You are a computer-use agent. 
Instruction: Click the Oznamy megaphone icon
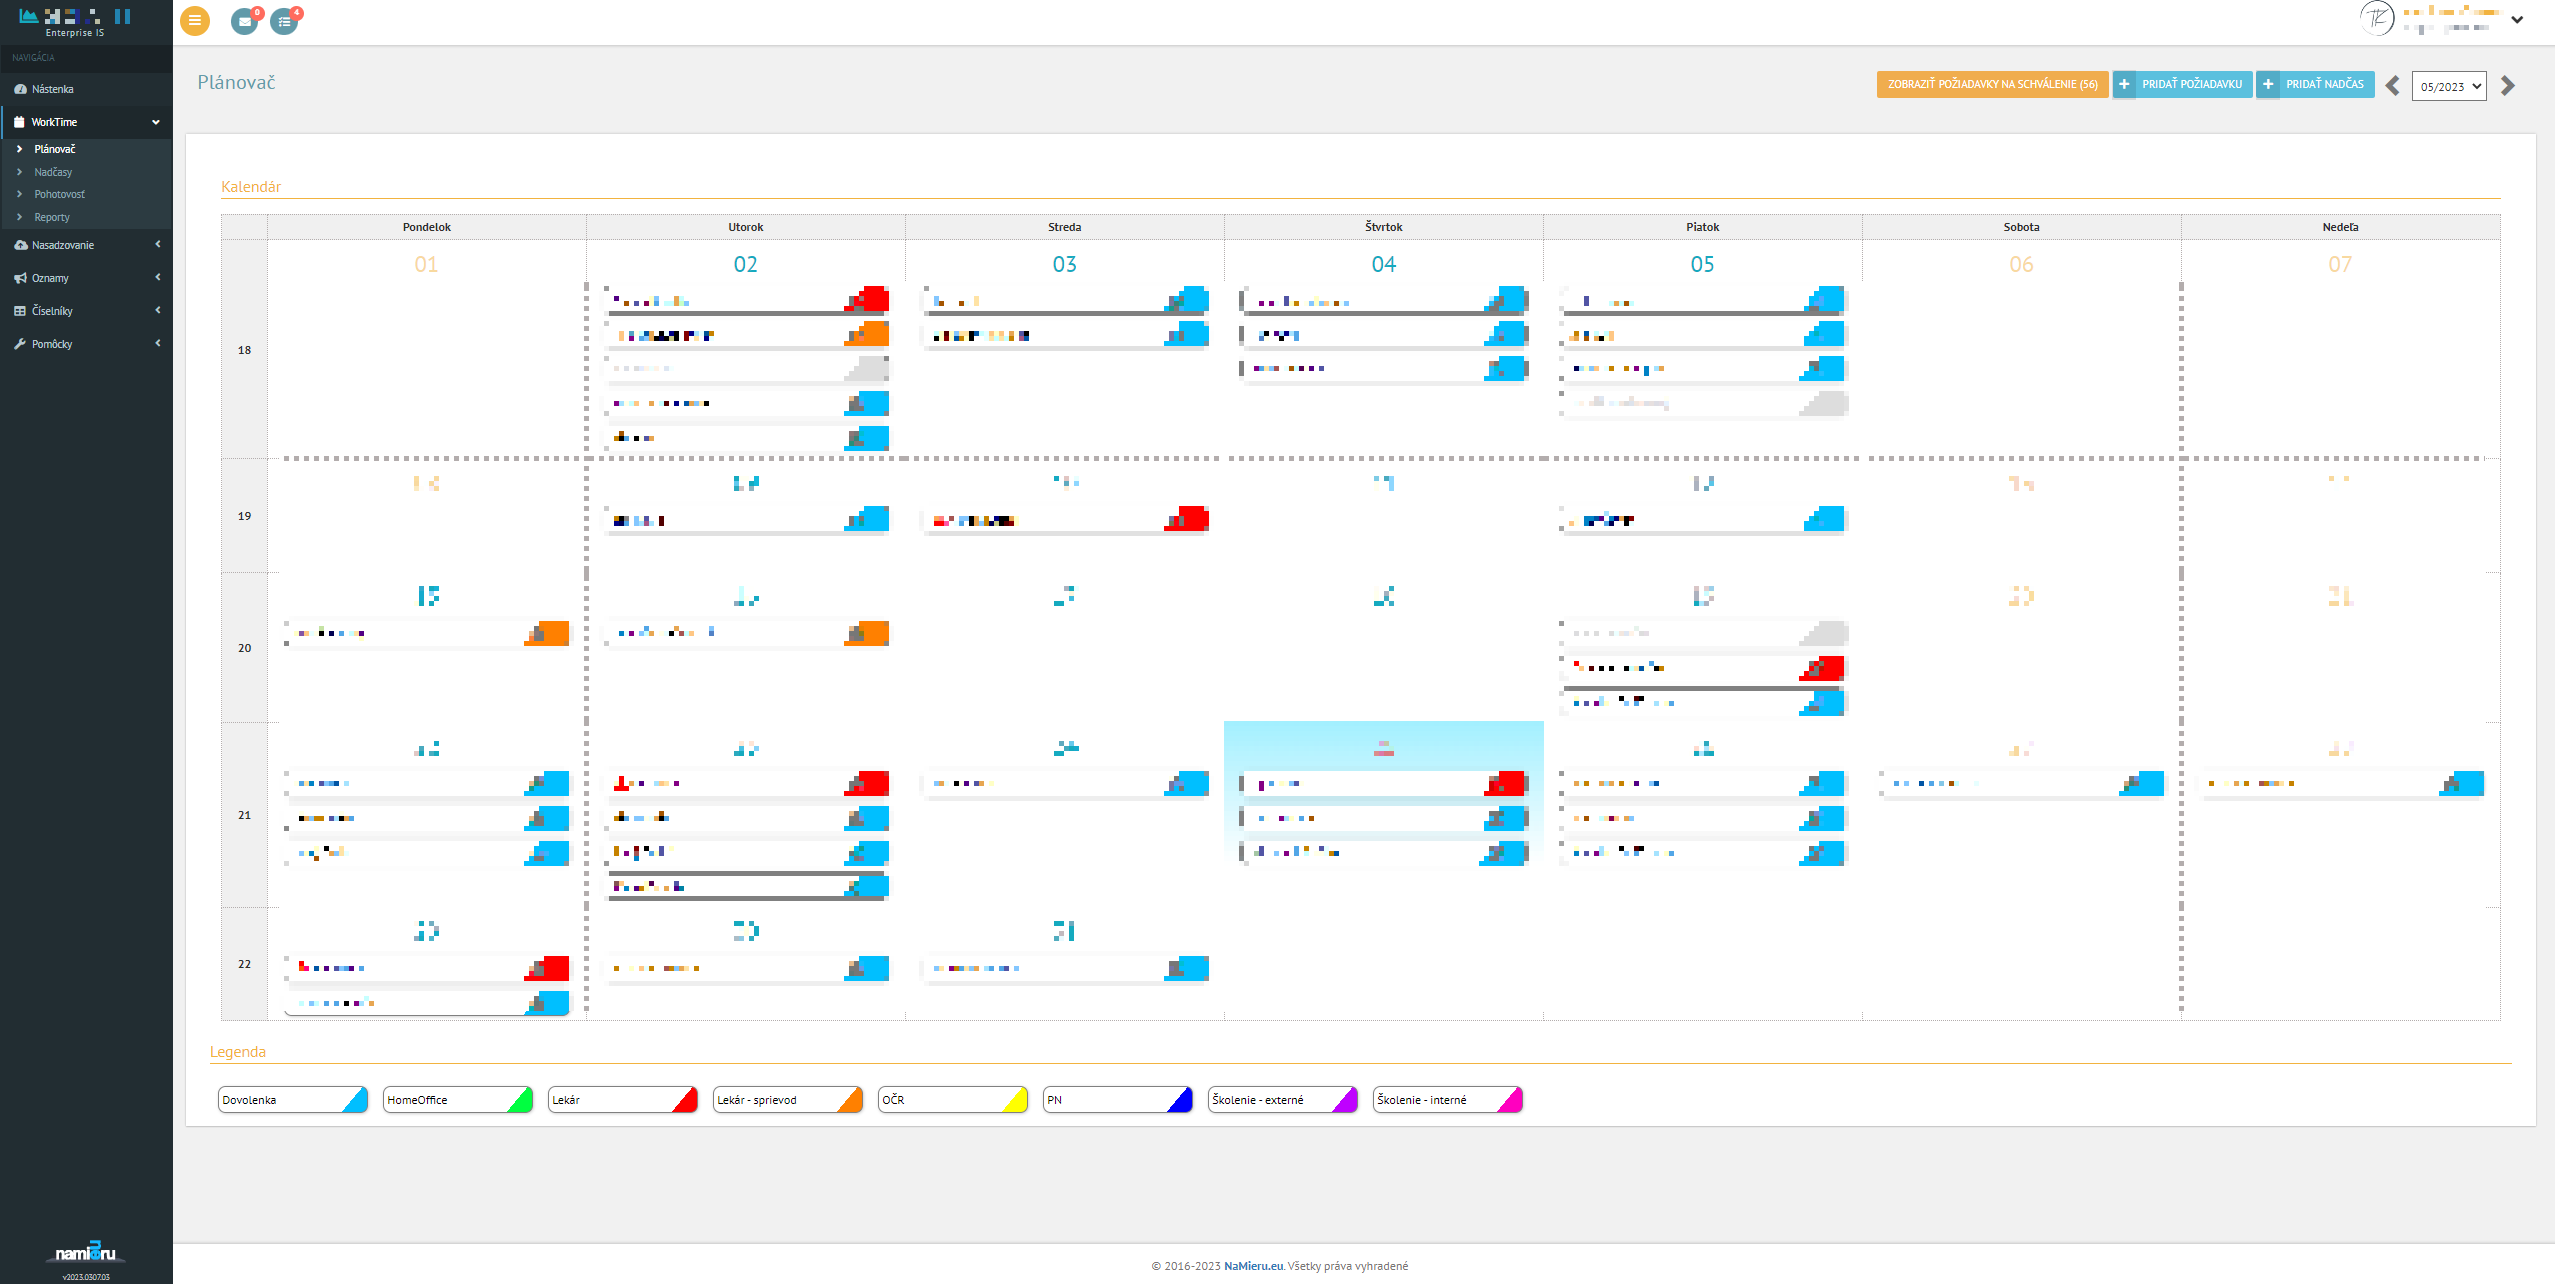21,277
